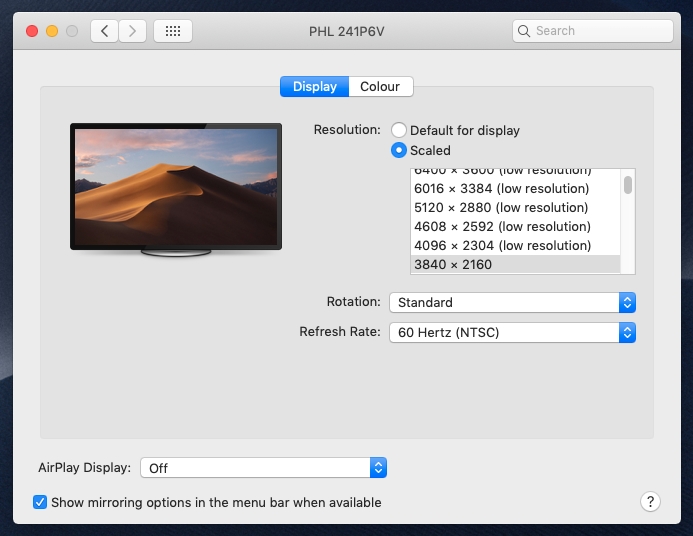The width and height of the screenshot is (693, 536).
Task: Select the Scaled resolution radio button
Action: click(x=399, y=150)
